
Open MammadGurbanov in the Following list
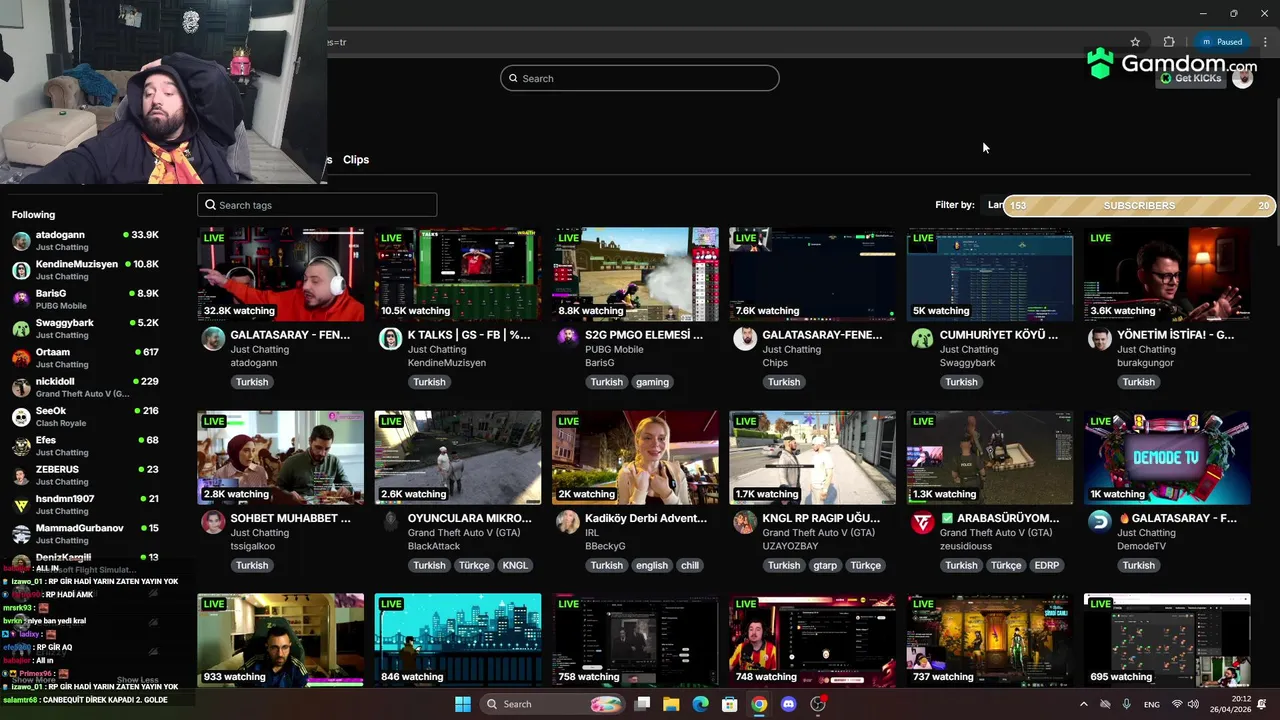85,534
